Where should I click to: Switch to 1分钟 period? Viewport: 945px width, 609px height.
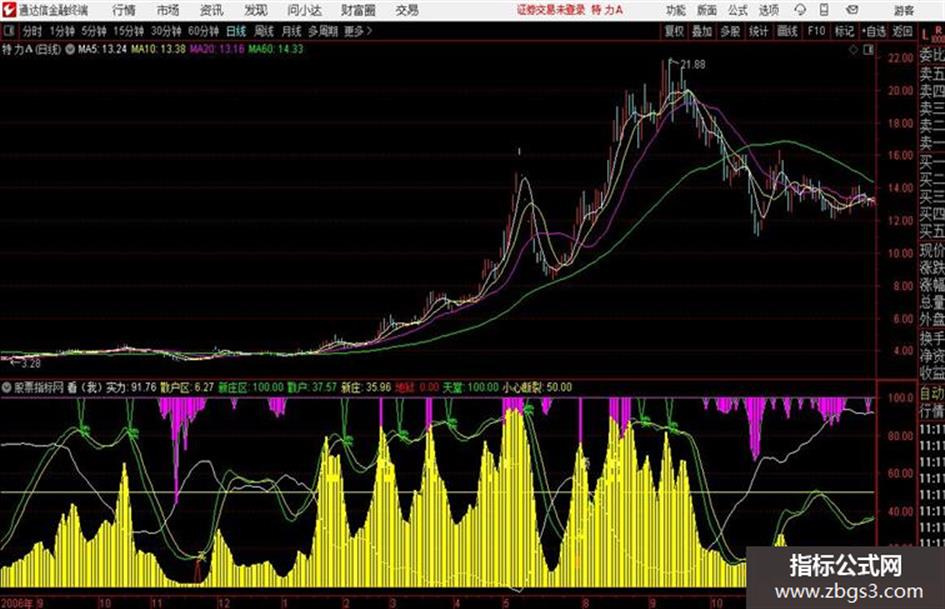tap(62, 31)
